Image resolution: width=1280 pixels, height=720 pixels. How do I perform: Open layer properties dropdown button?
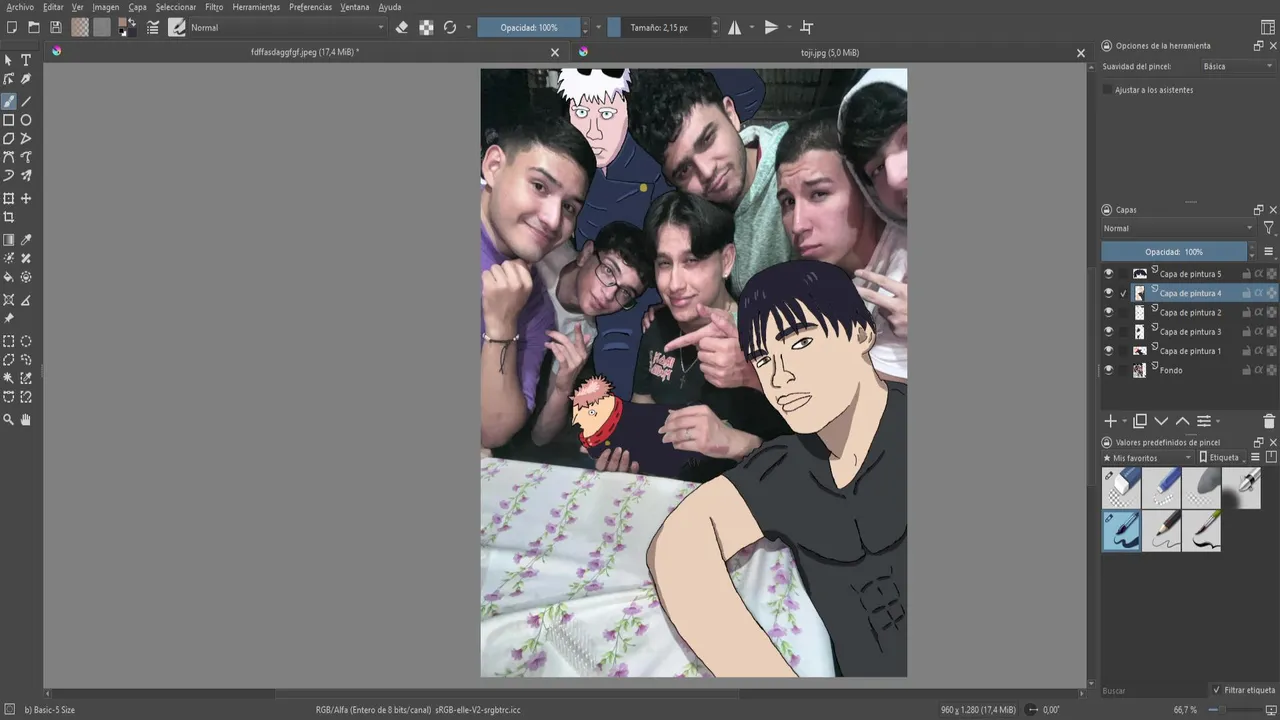(x=1204, y=421)
